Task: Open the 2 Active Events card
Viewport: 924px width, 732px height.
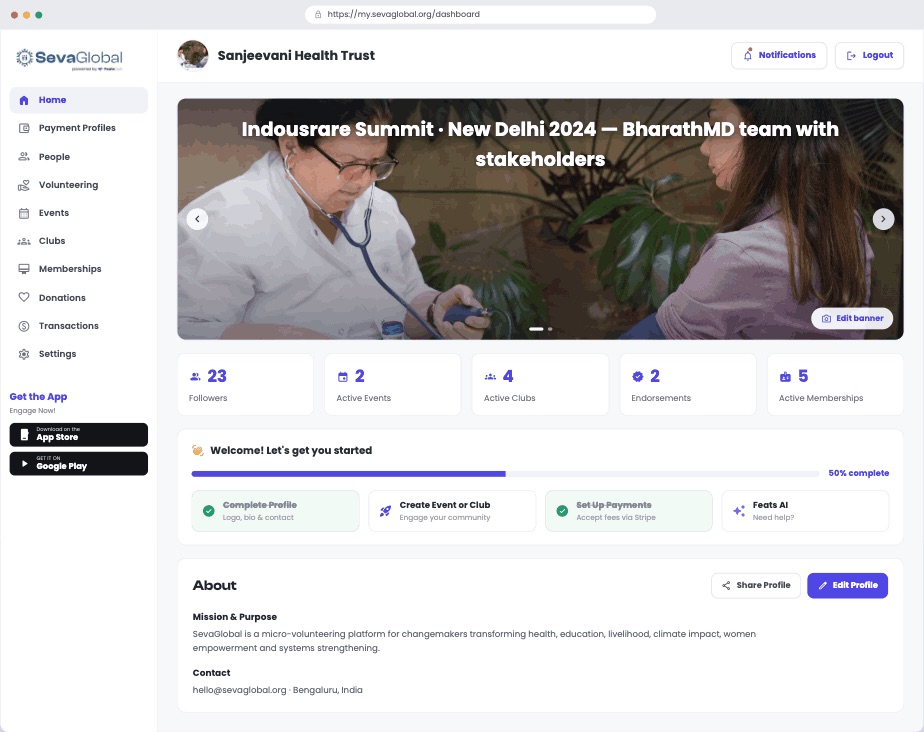Action: (392, 385)
